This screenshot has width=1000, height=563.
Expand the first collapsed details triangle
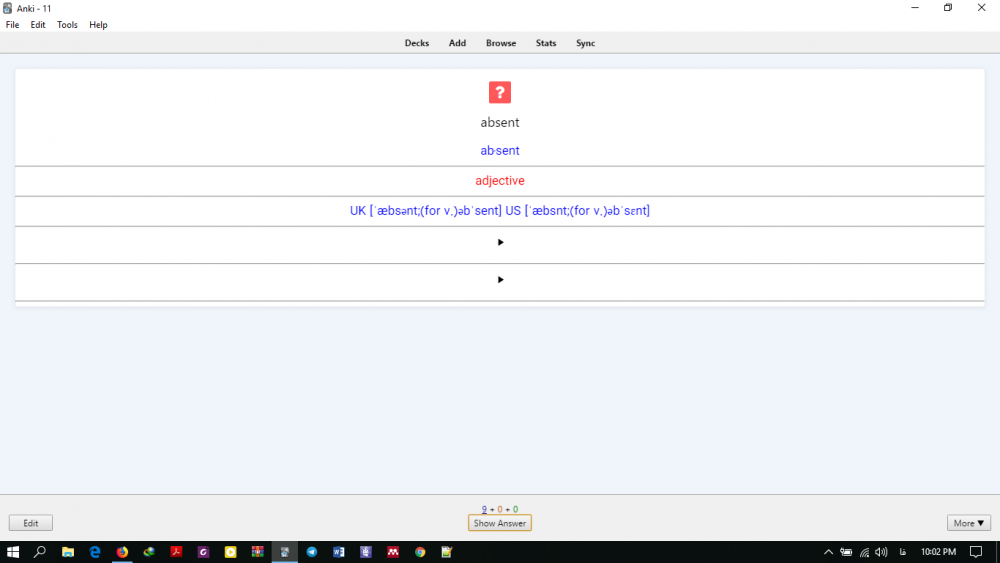tap(500, 242)
